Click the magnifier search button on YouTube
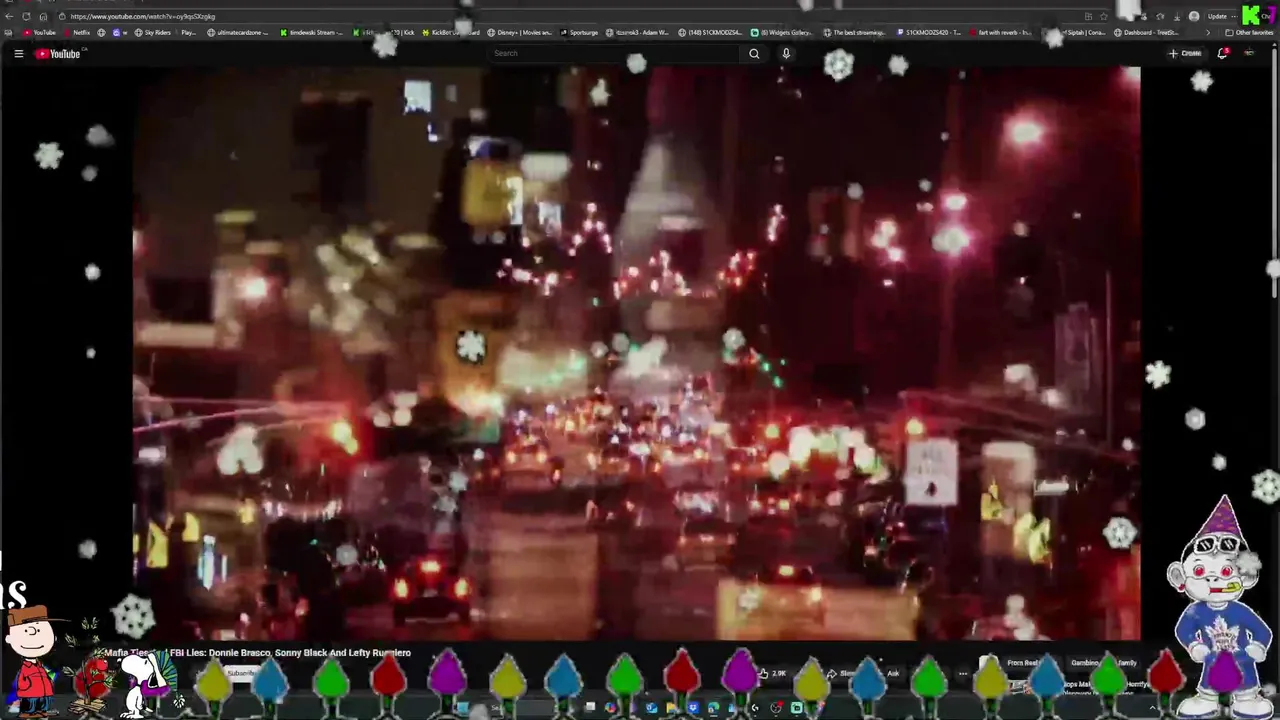 click(754, 53)
